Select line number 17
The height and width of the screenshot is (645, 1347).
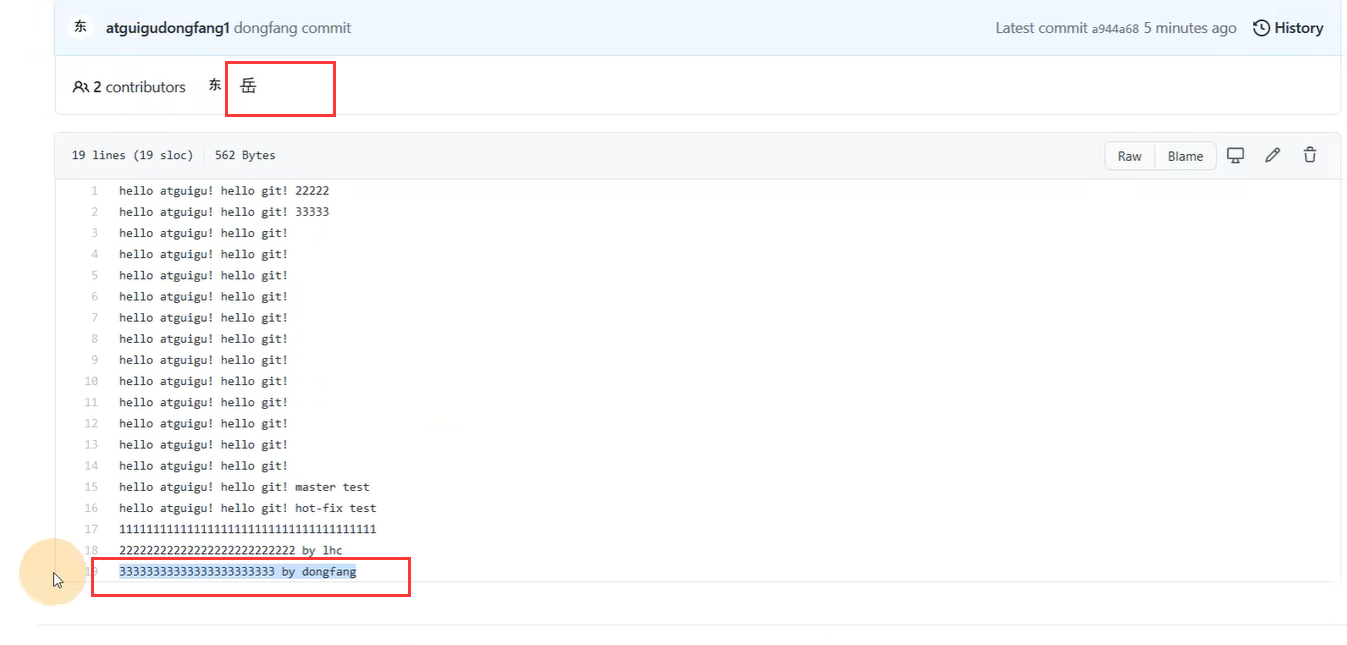coord(91,529)
